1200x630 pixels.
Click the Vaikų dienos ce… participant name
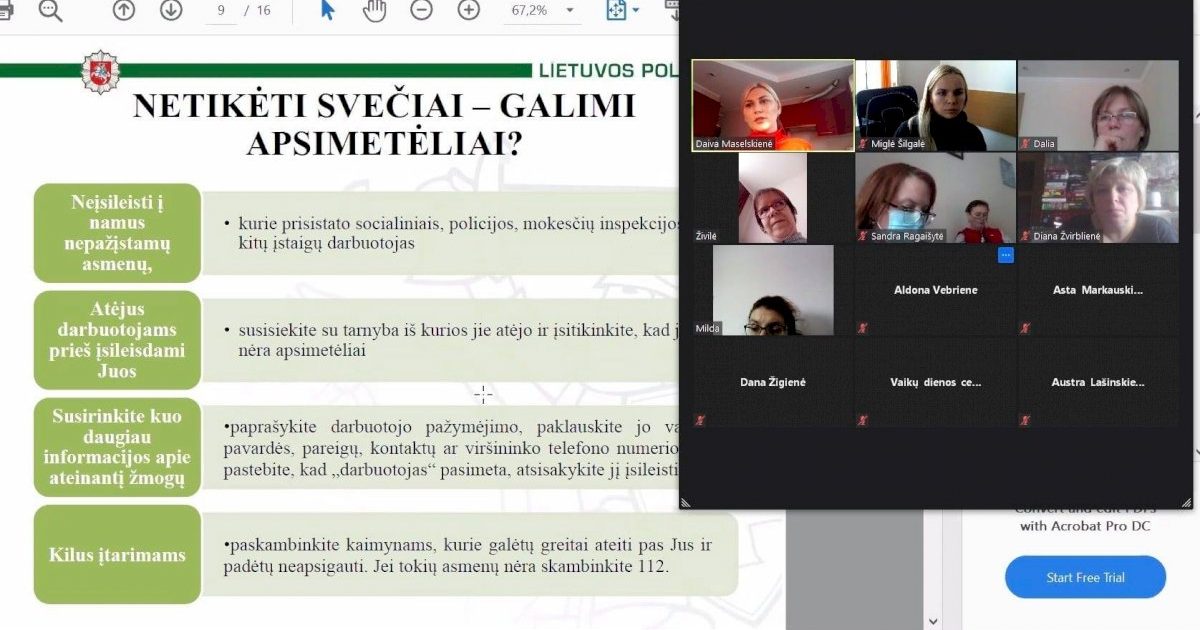click(936, 382)
